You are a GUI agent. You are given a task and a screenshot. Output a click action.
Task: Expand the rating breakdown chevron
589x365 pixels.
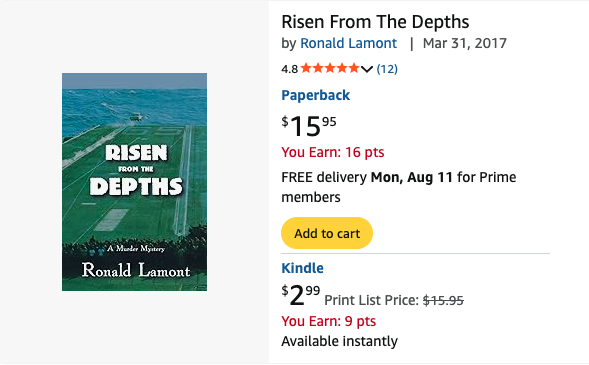tap(367, 69)
